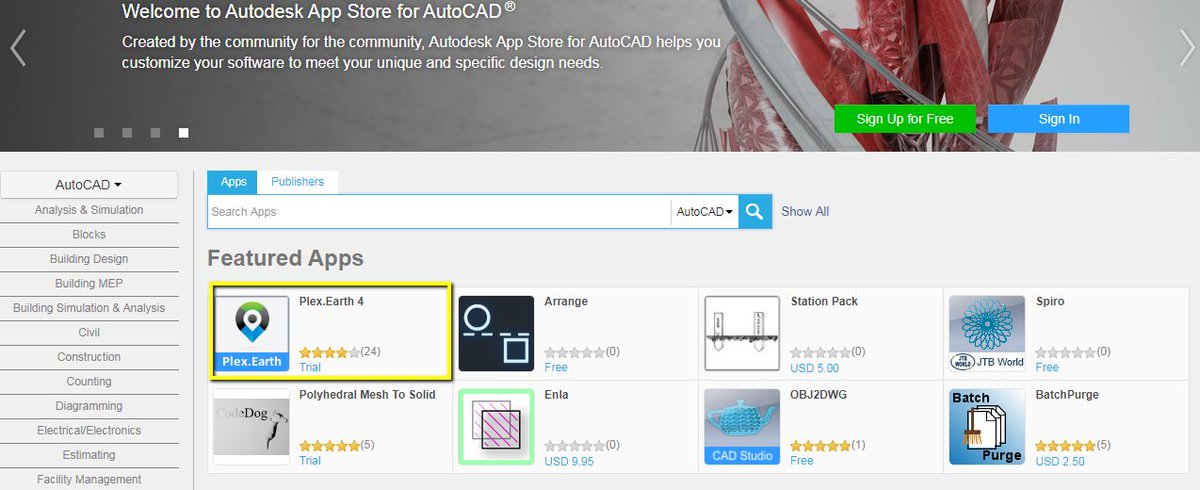Select the second banner slide dot
Image resolution: width=1200 pixels, height=490 pixels.
pyautogui.click(x=127, y=132)
